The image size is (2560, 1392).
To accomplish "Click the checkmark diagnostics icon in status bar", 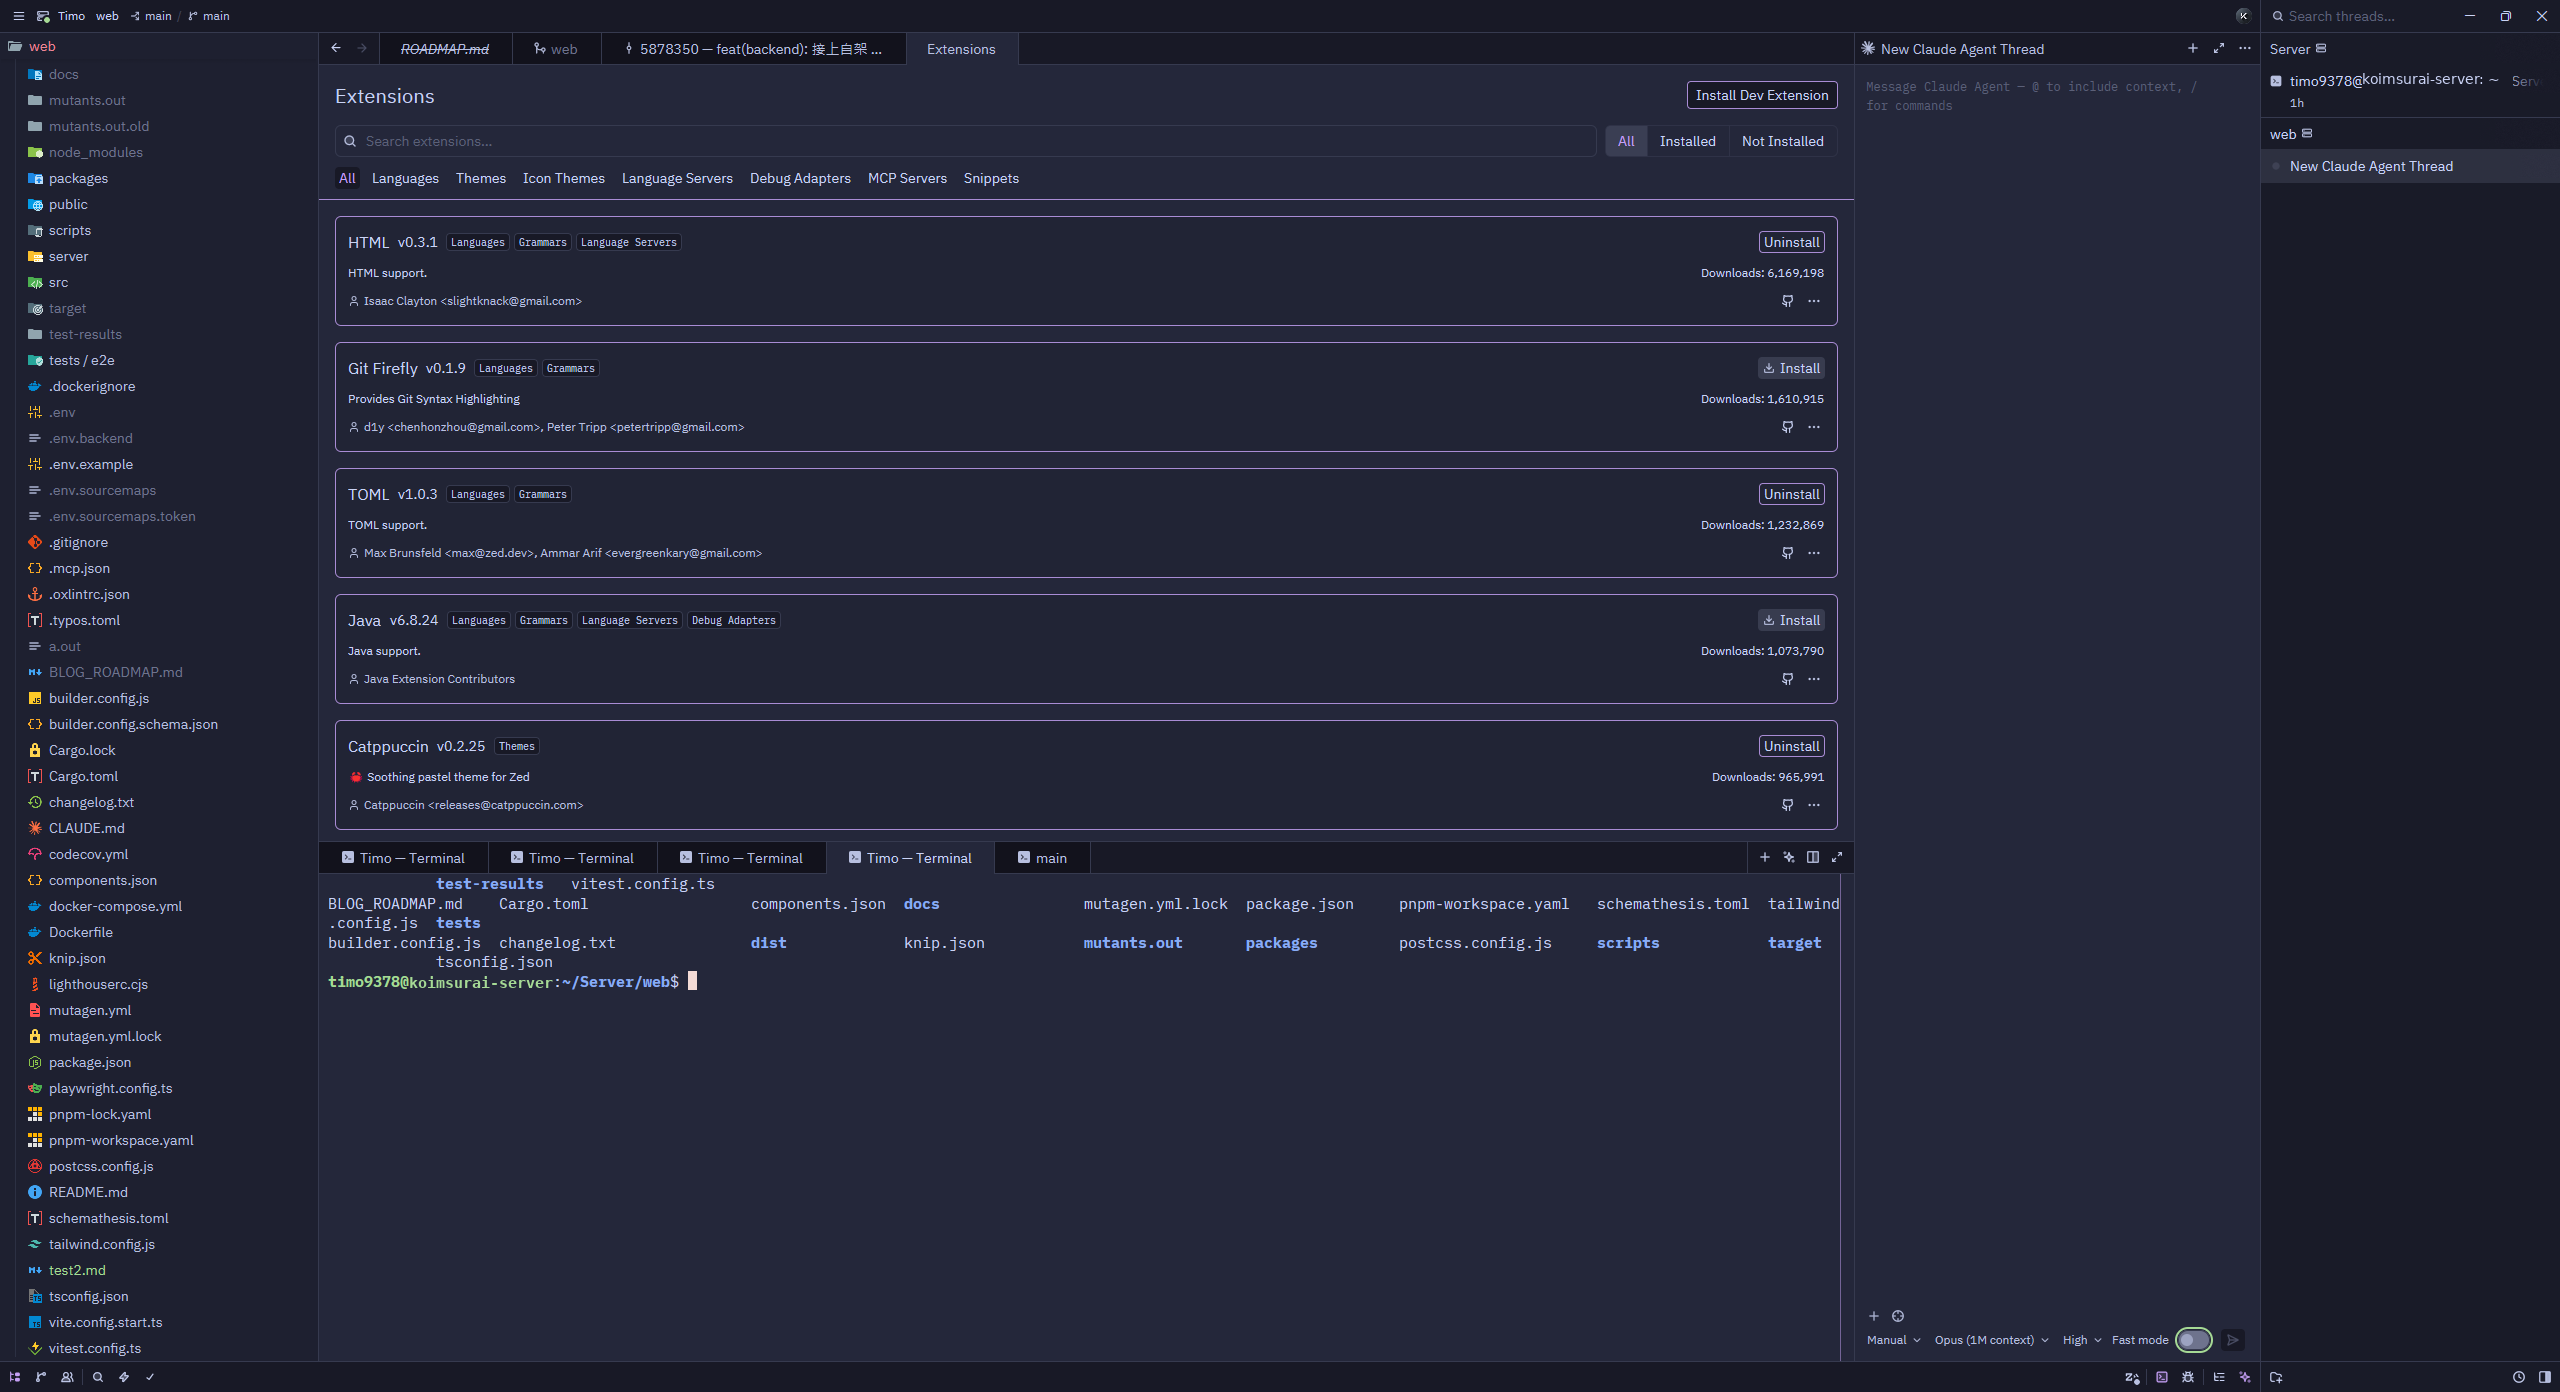I will click(150, 1377).
